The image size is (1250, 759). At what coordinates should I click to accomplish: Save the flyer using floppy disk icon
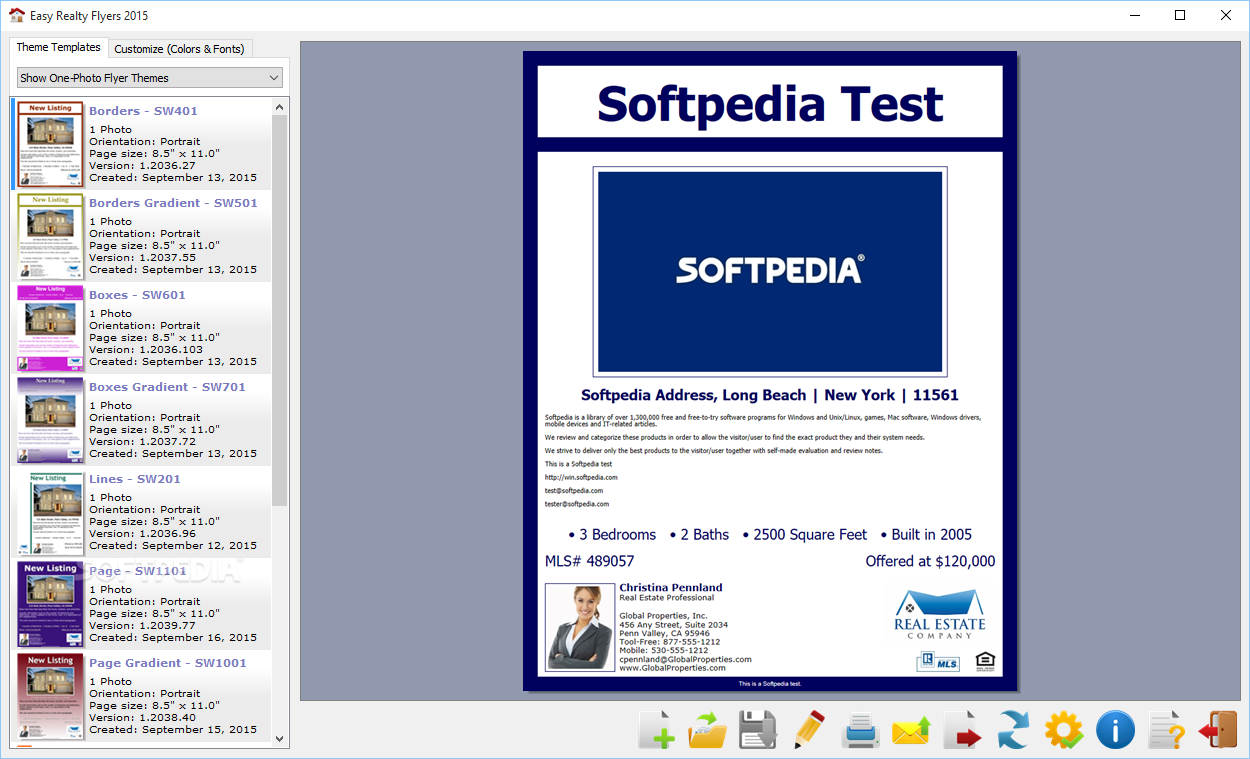[x=758, y=730]
